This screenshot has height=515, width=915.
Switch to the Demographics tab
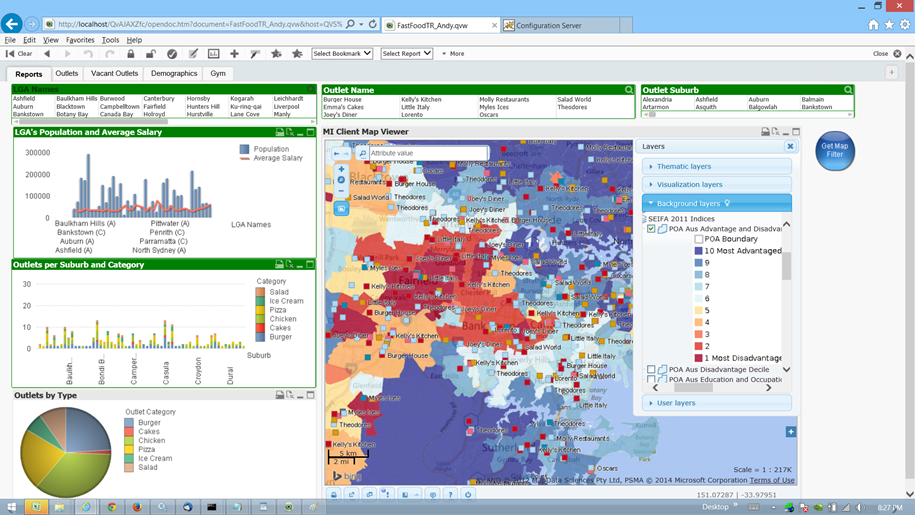pos(174,73)
